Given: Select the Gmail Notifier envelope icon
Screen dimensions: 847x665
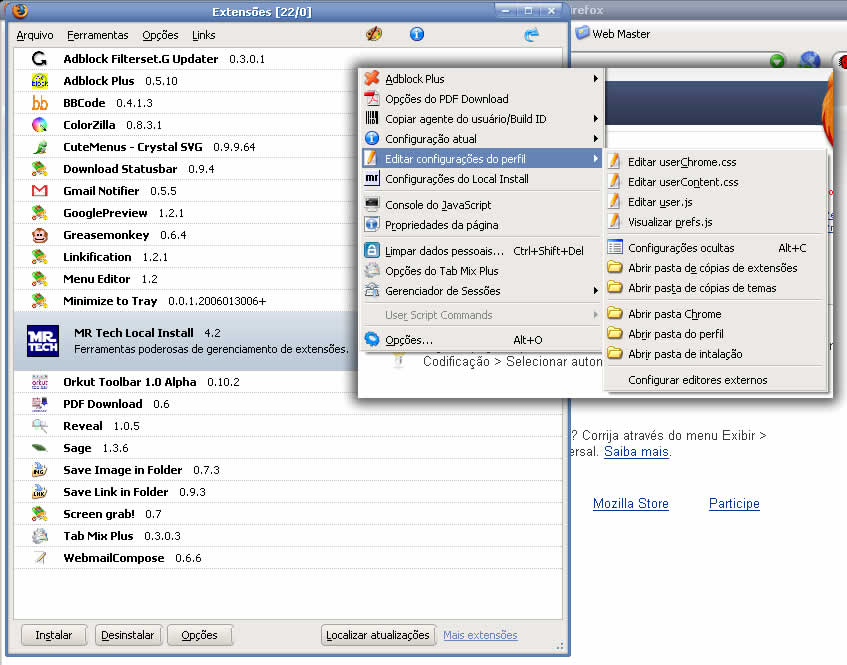Looking at the screenshot, I should pyautogui.click(x=39, y=191).
